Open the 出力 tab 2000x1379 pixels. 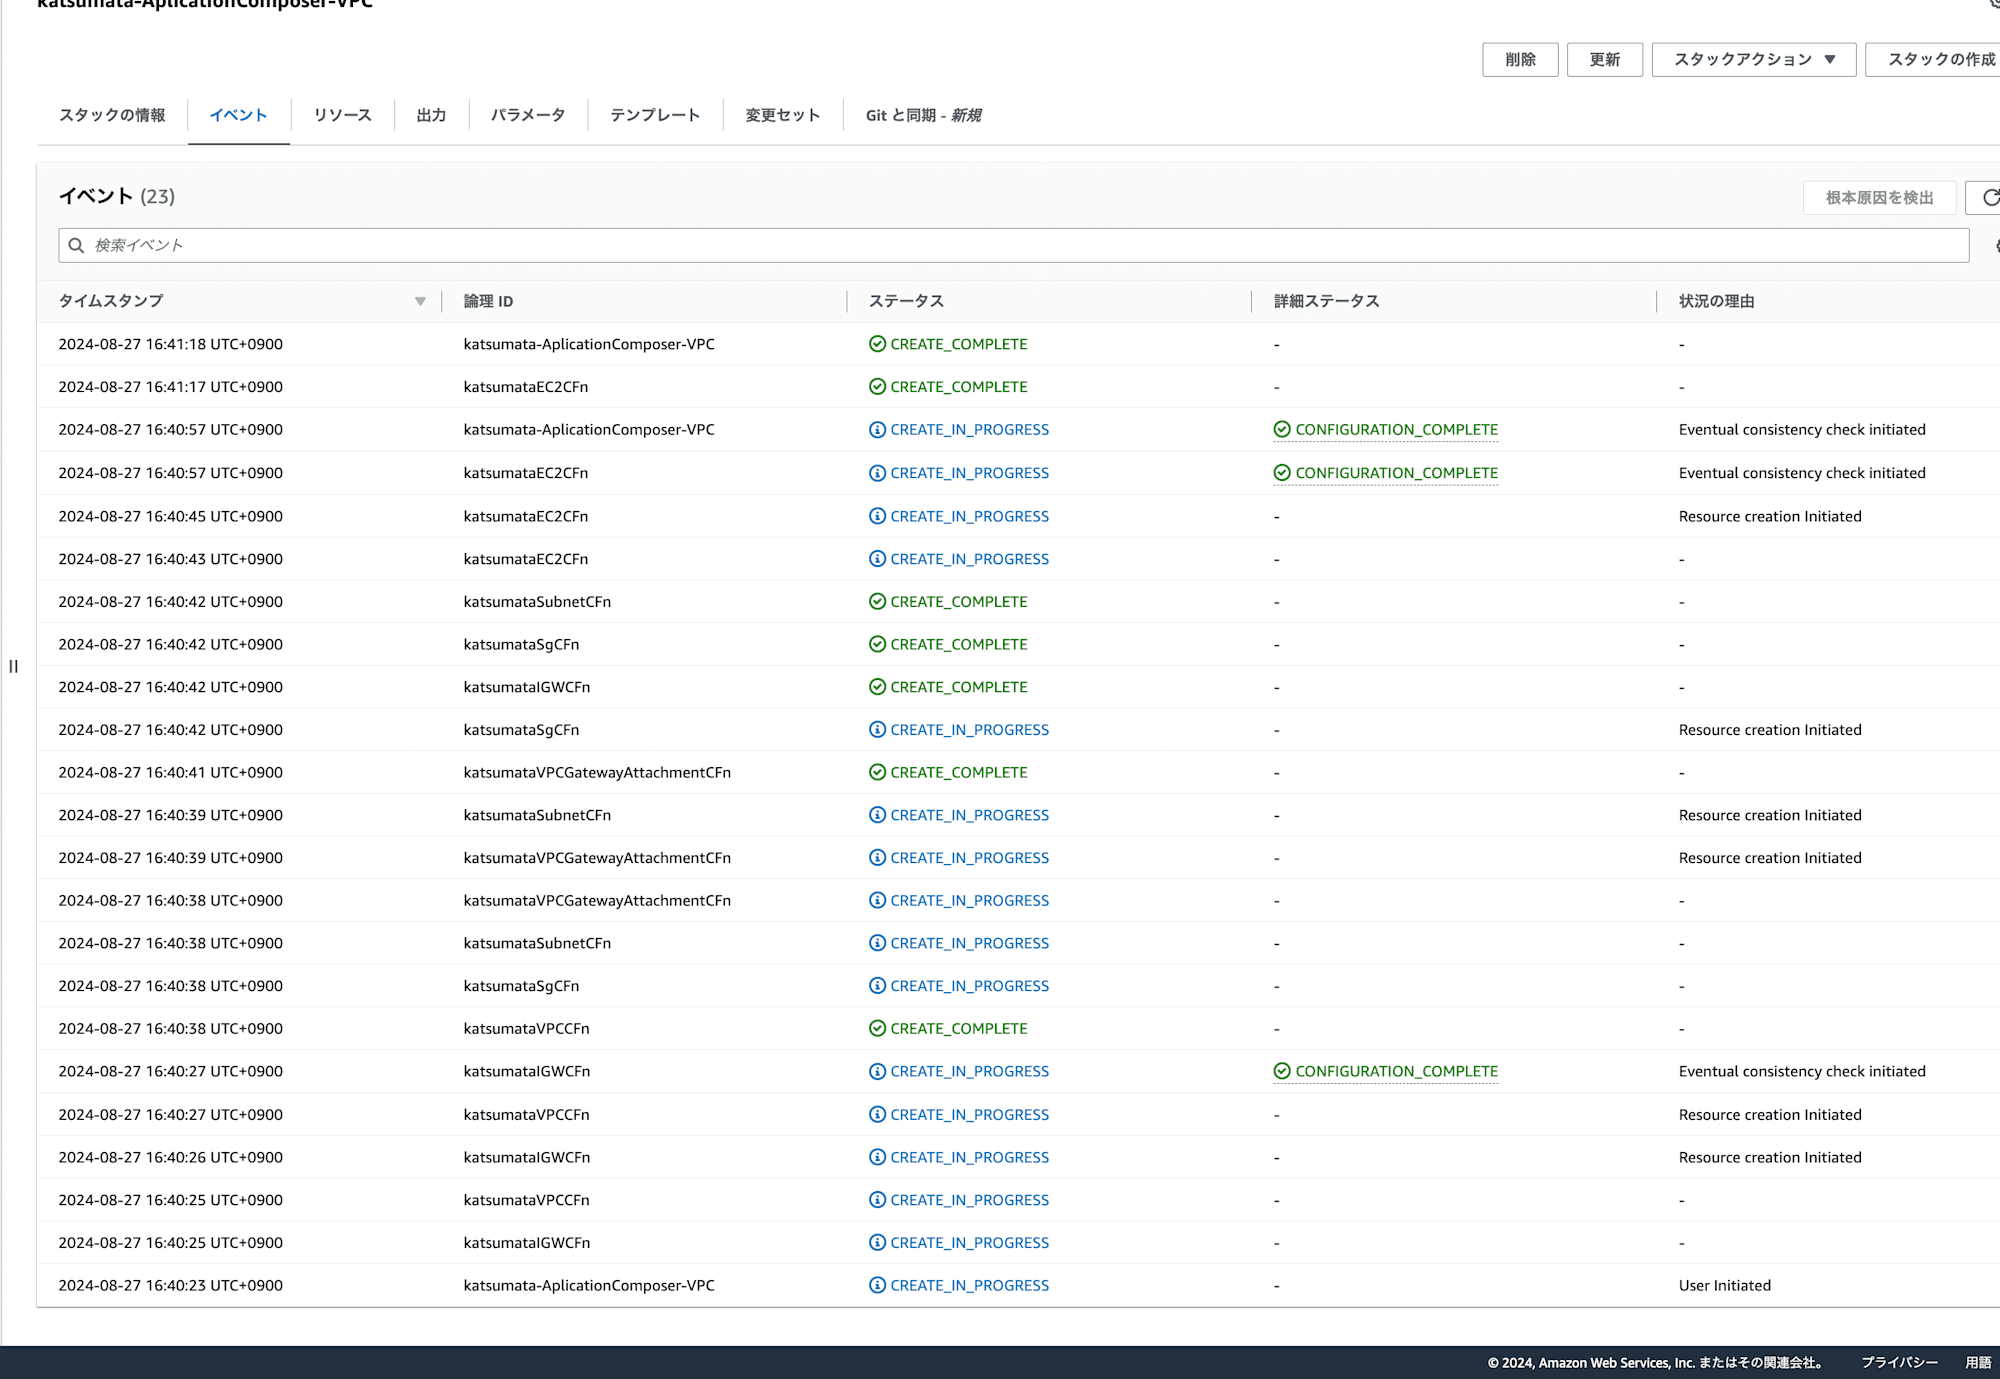[x=431, y=115]
